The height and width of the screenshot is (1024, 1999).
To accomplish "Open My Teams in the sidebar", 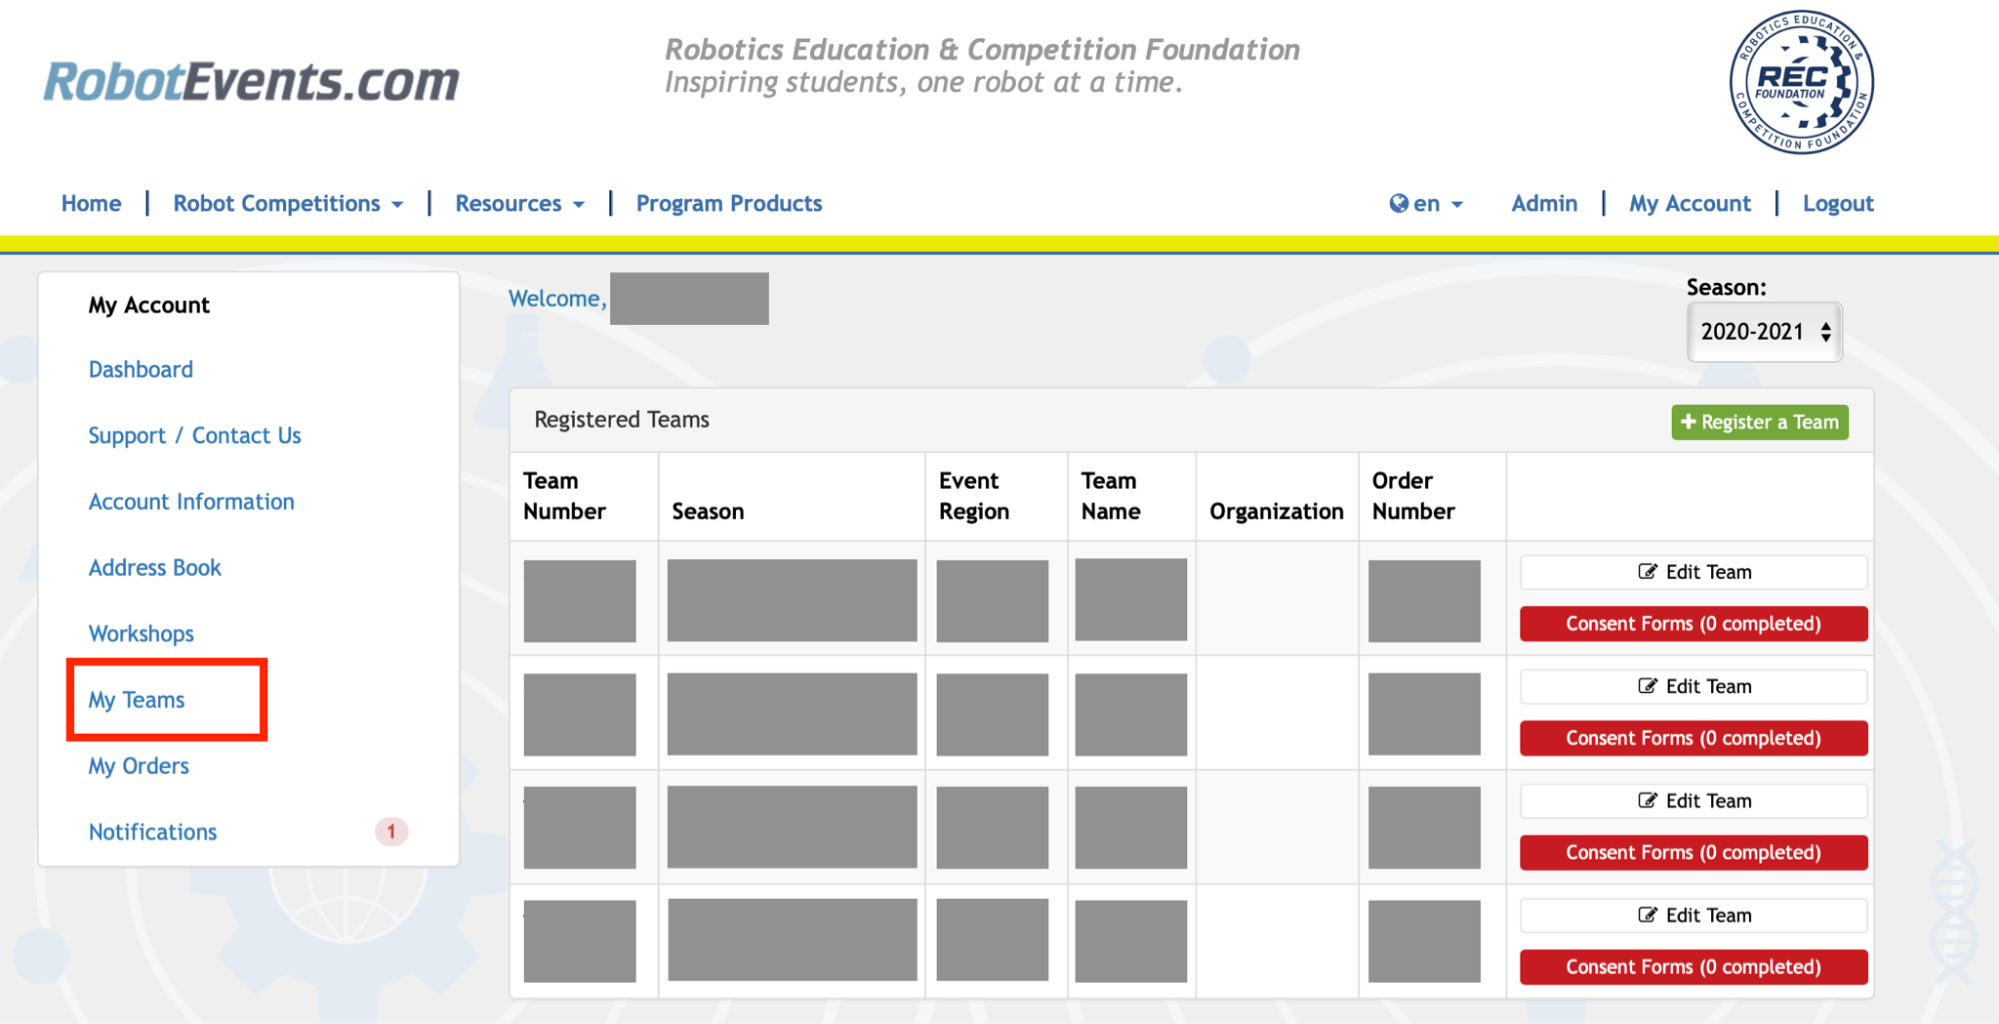I will (x=137, y=700).
